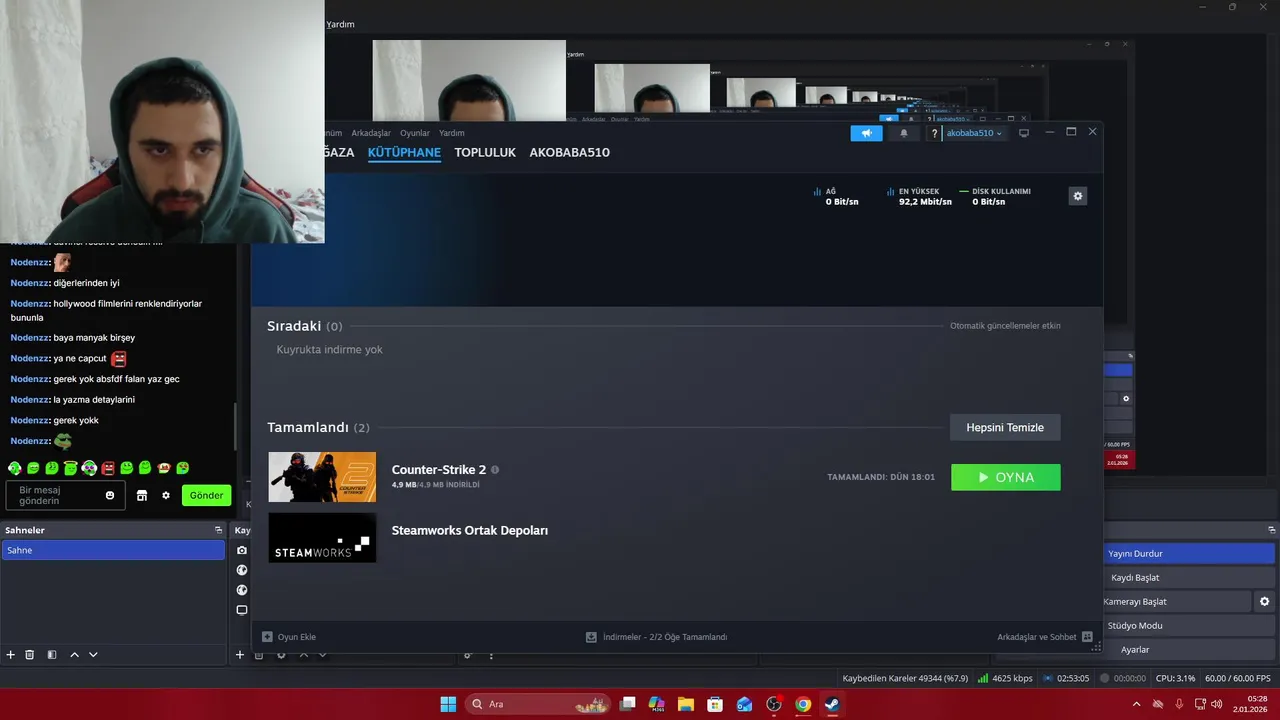Click the microphone tray icon

[x=1179, y=704]
